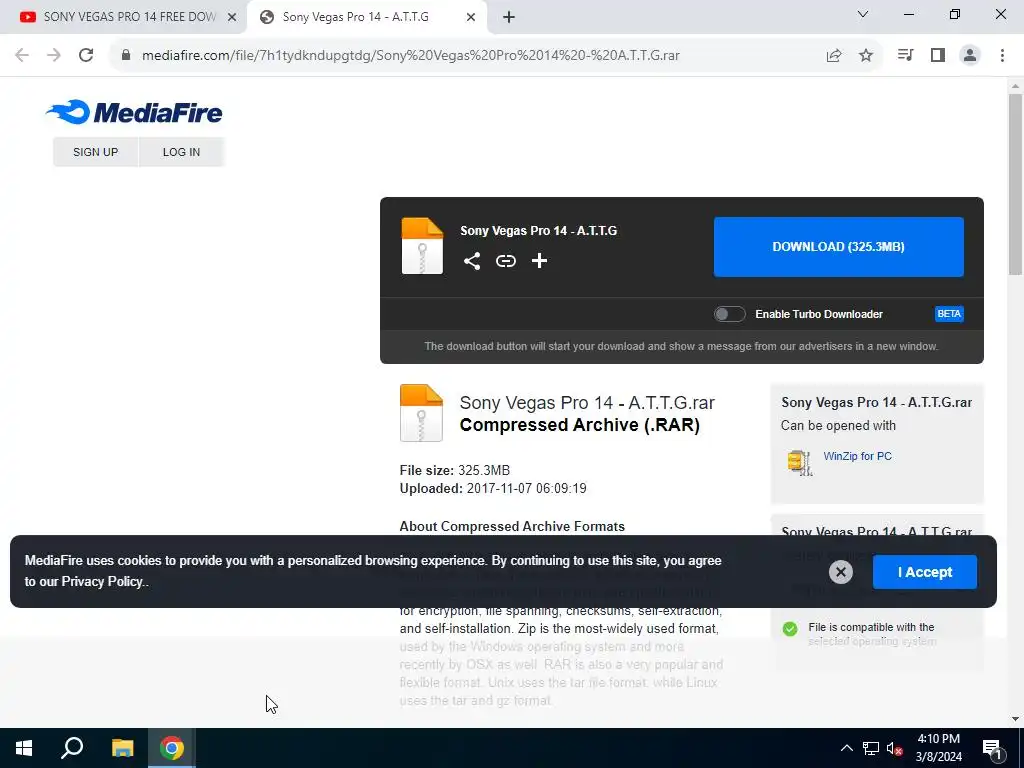Click the RAR file icon beside the Compressed Archive heading

(421, 413)
